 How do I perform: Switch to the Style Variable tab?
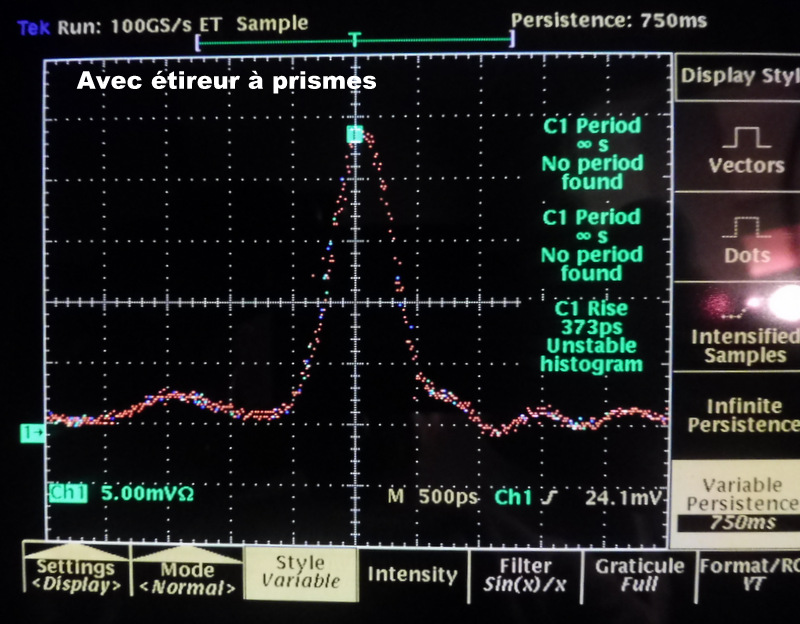click(x=300, y=574)
